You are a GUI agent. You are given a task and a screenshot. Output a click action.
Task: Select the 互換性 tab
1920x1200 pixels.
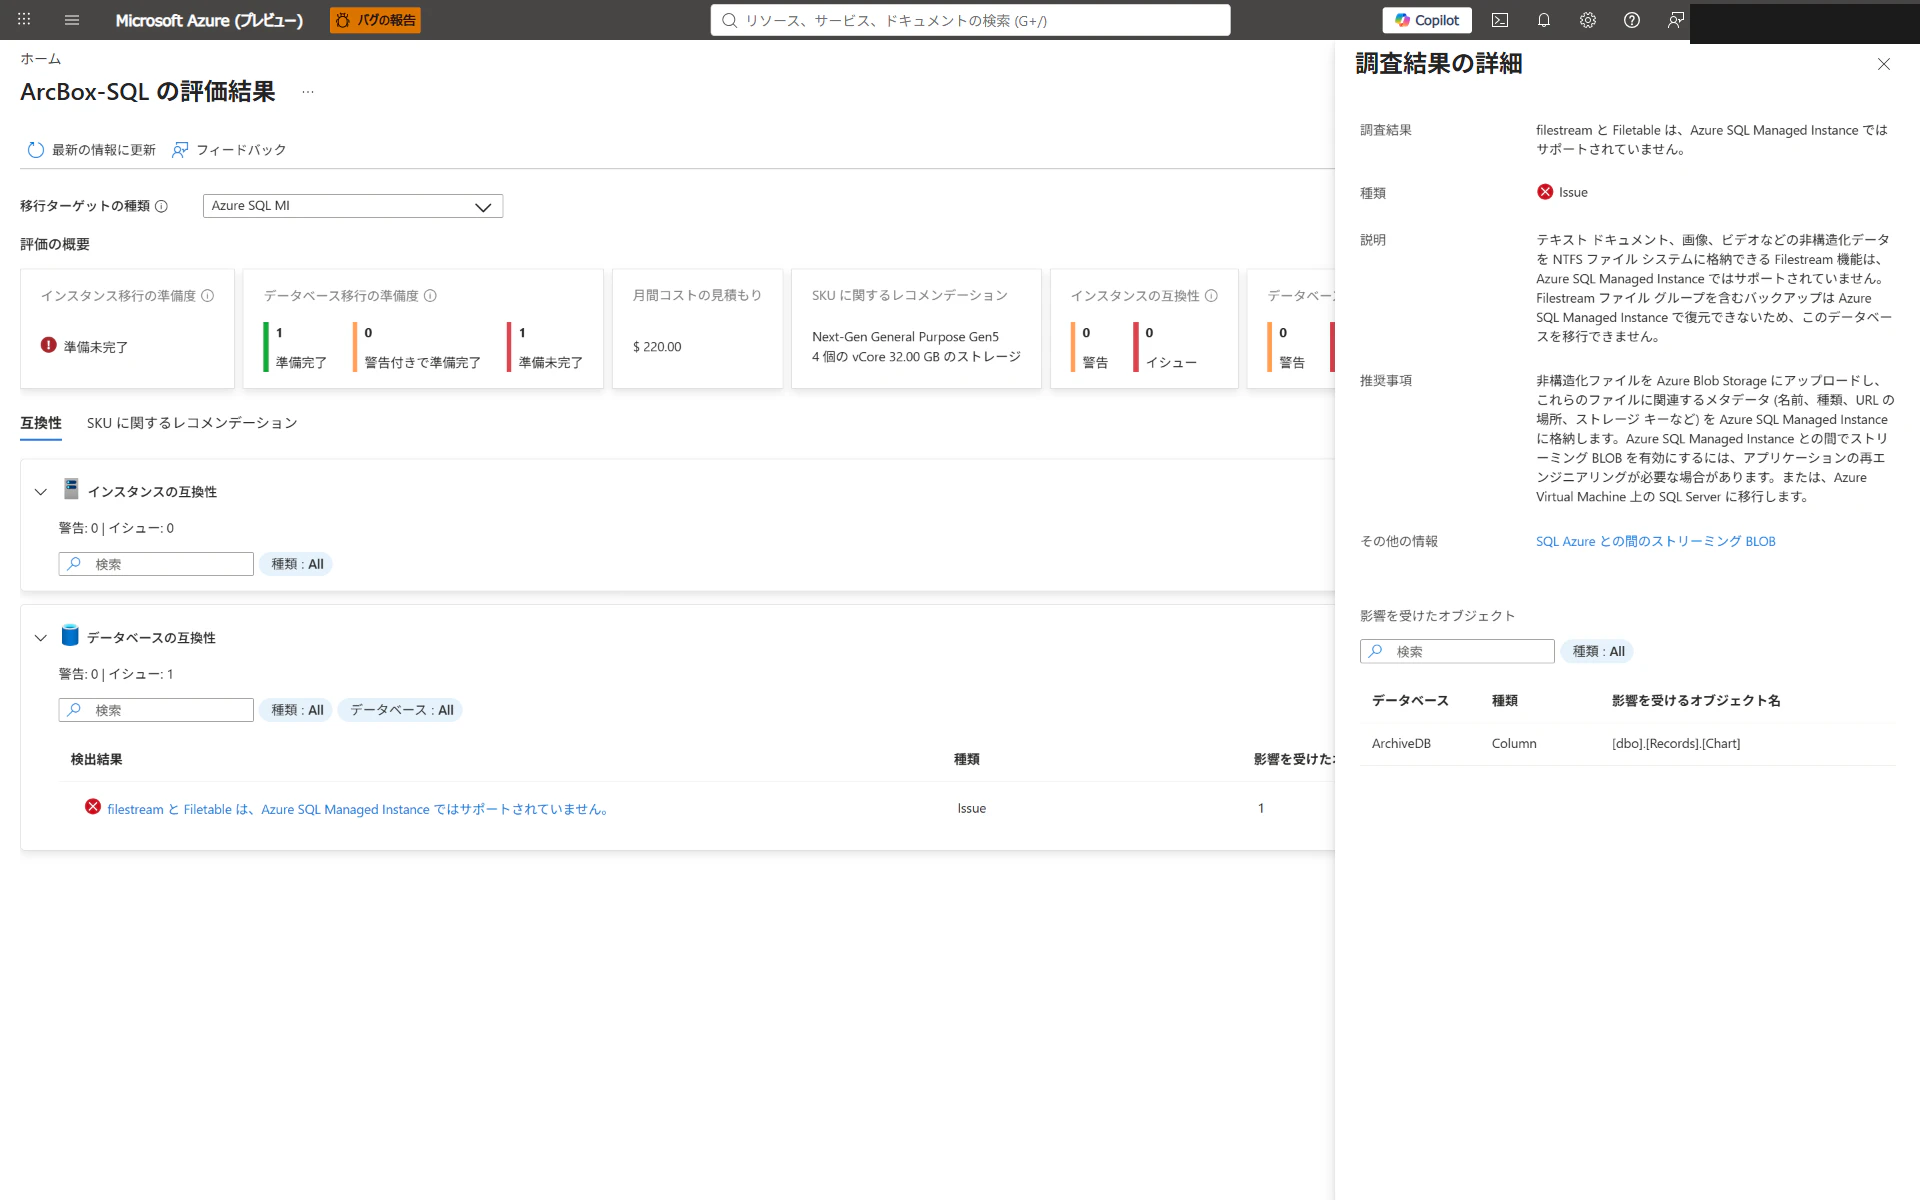pyautogui.click(x=41, y=423)
